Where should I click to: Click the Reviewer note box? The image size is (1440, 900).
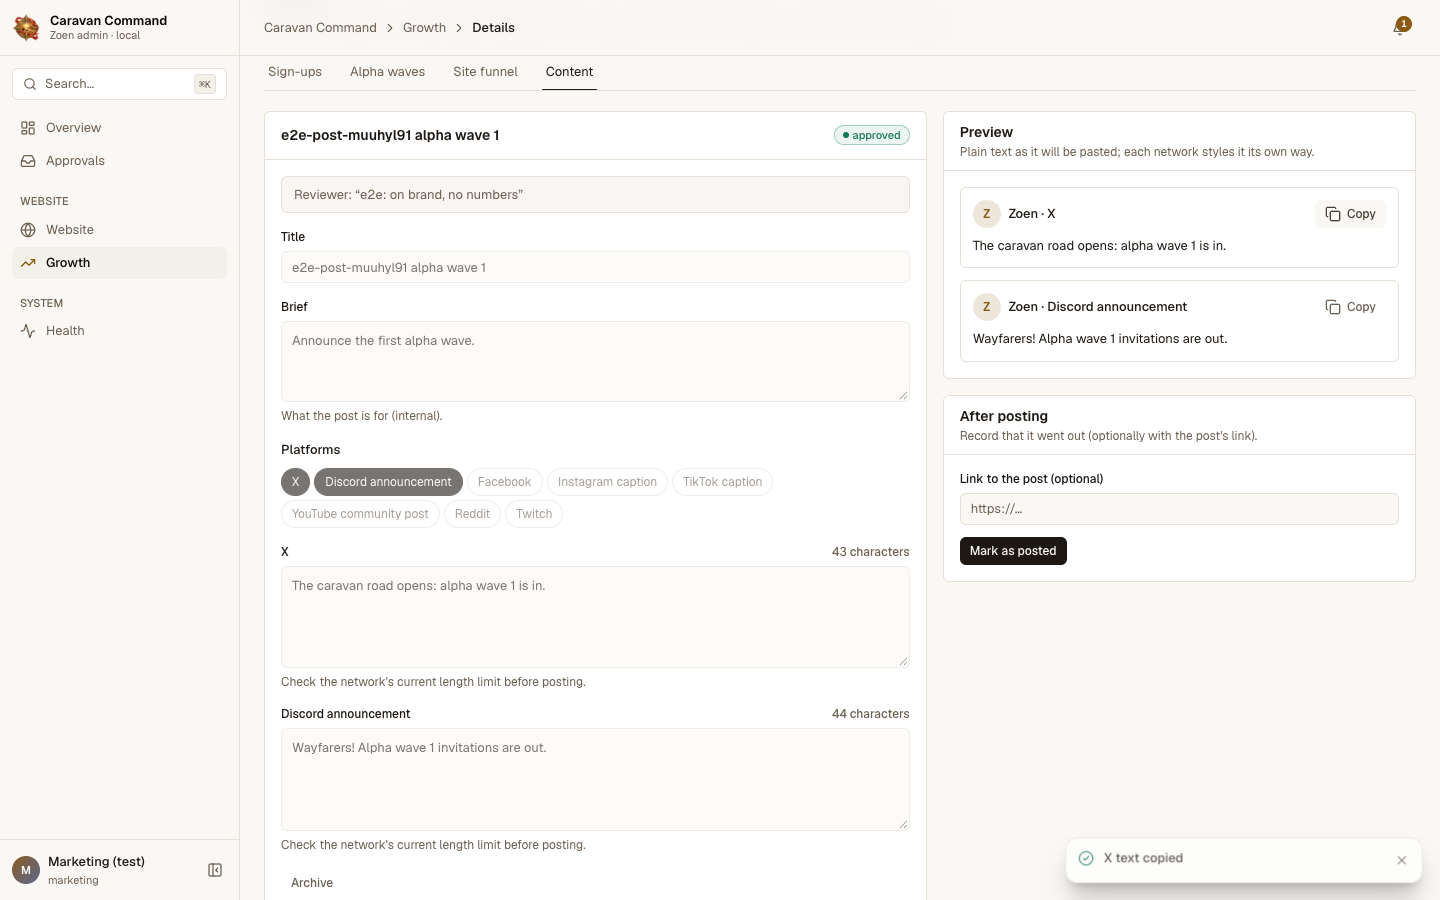pos(595,195)
